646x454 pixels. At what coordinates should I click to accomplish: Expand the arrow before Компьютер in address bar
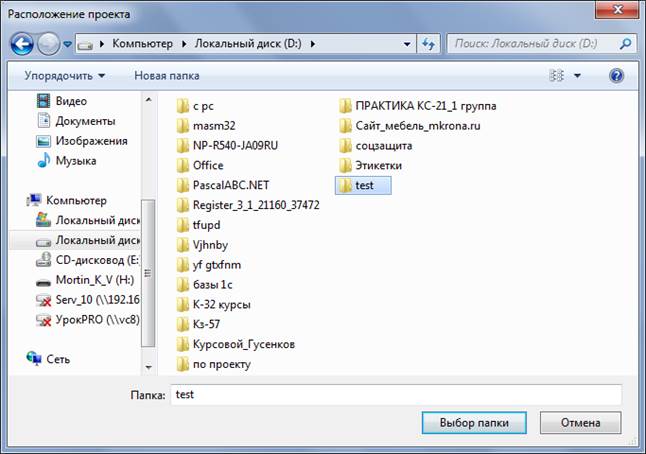click(102, 44)
